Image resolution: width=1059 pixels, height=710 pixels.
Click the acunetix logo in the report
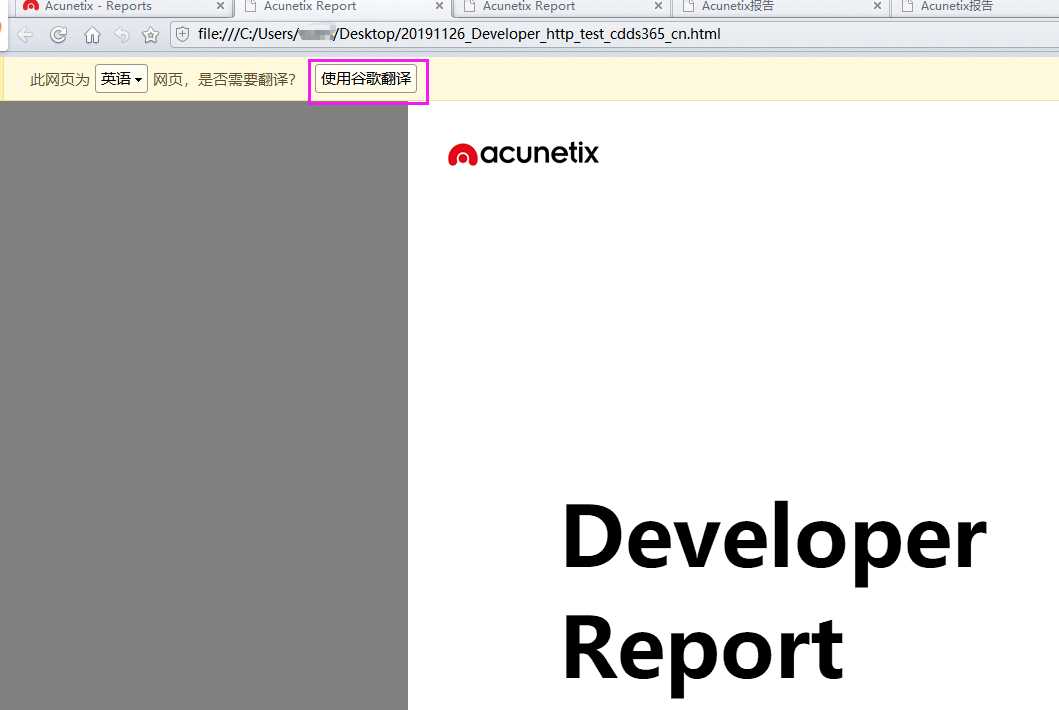pyautogui.click(x=523, y=154)
